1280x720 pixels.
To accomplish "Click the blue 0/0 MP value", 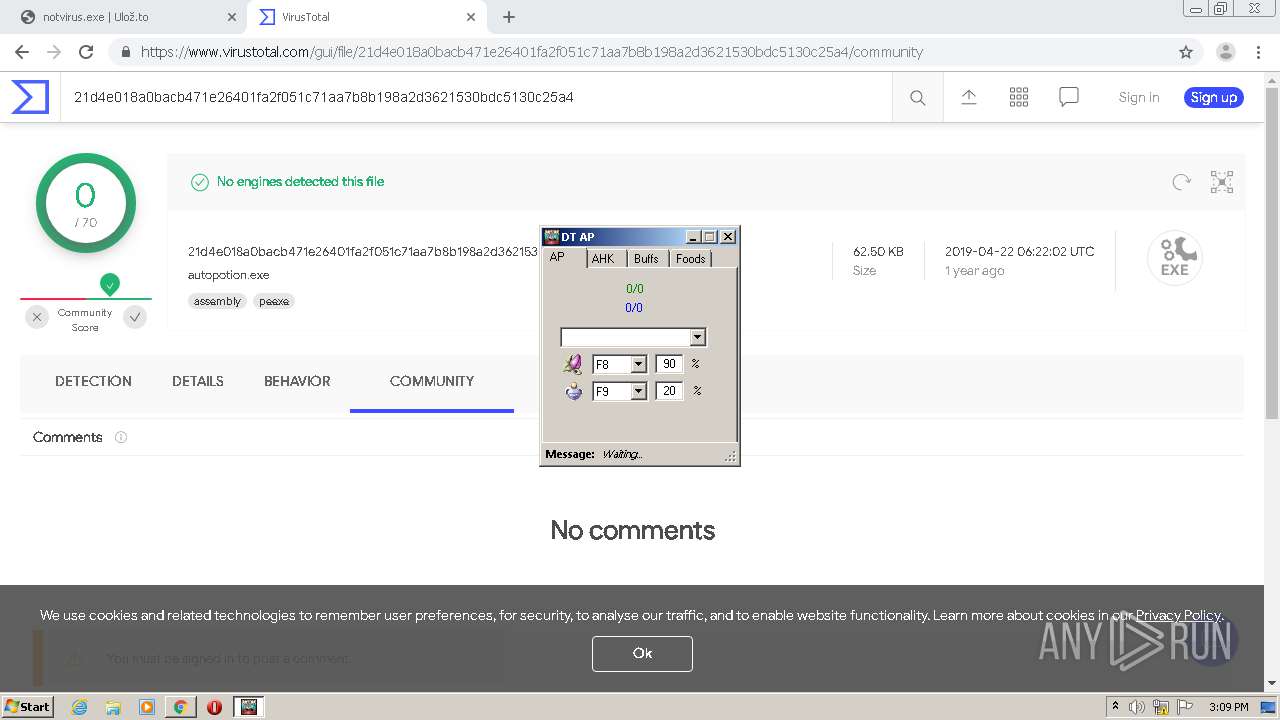I will [x=634, y=308].
